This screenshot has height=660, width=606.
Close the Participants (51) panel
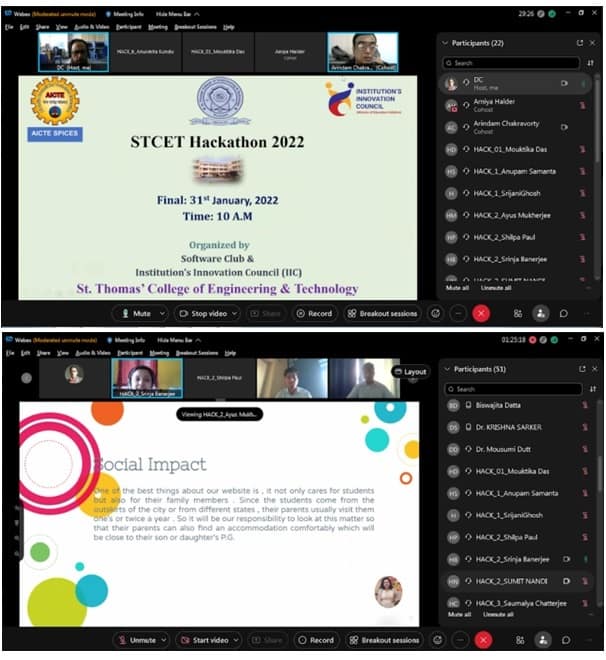[x=595, y=369]
